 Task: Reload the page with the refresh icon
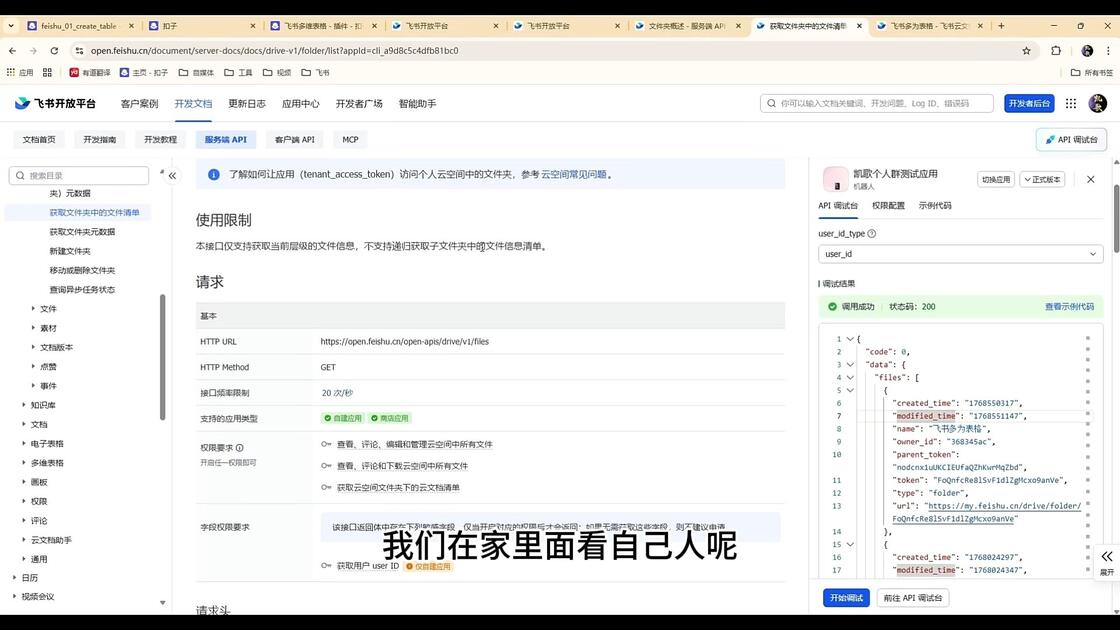tap(54, 51)
